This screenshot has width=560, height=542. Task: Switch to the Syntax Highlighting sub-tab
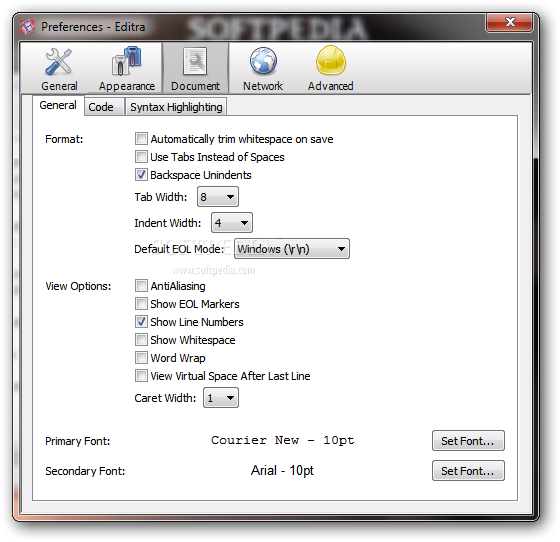click(176, 107)
